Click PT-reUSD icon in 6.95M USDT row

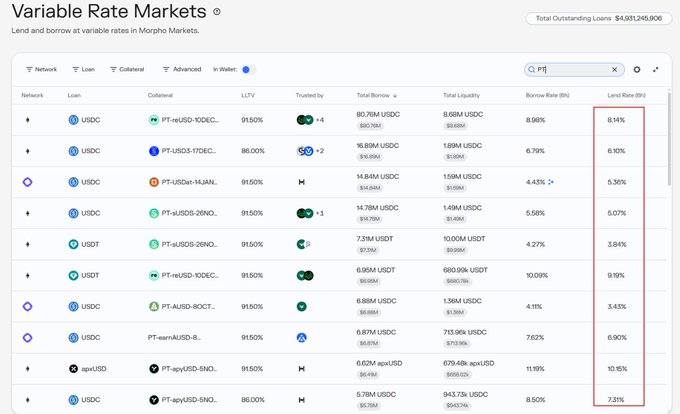154,275
